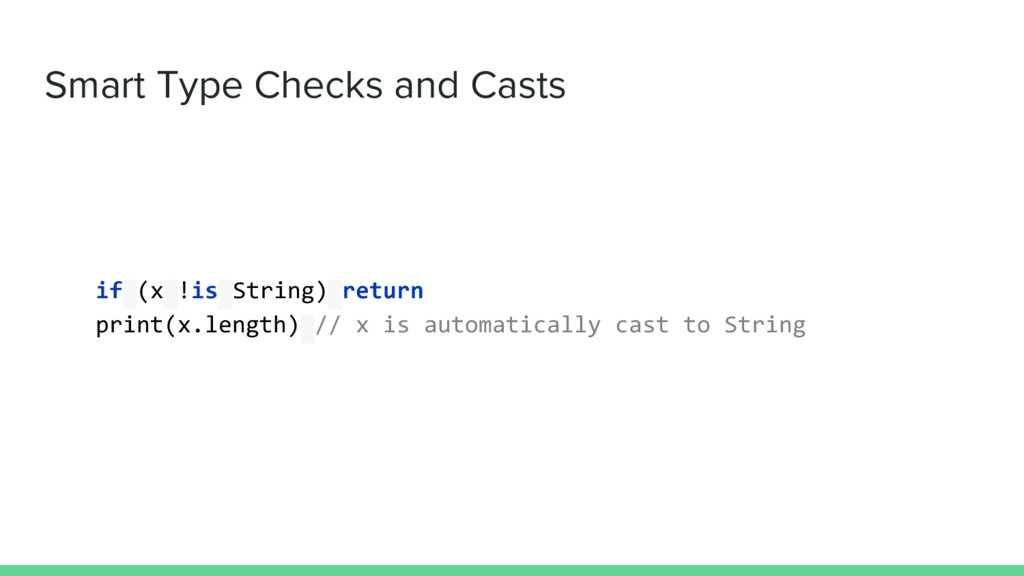The image size is (1024, 576).
Task: Click the gray 'x' starting the comment
Action: tap(362, 326)
